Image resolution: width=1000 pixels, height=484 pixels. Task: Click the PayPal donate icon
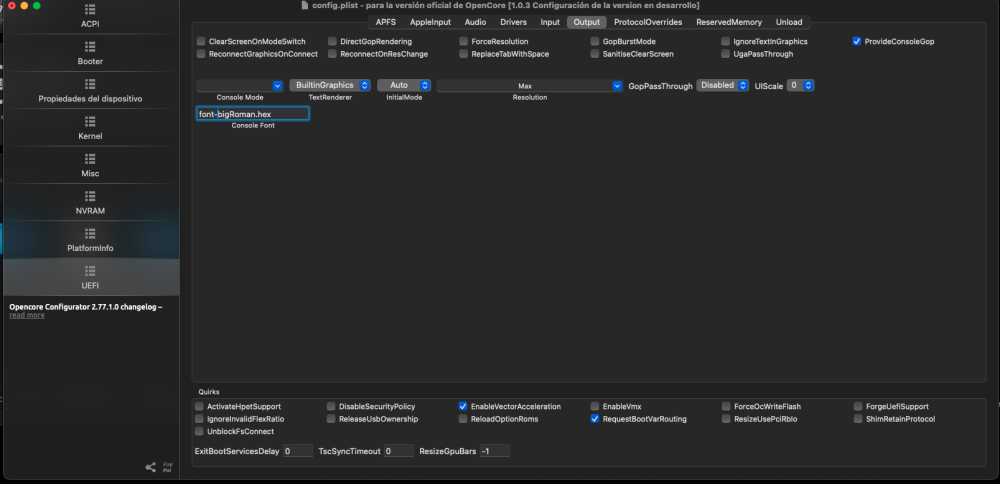click(x=168, y=467)
